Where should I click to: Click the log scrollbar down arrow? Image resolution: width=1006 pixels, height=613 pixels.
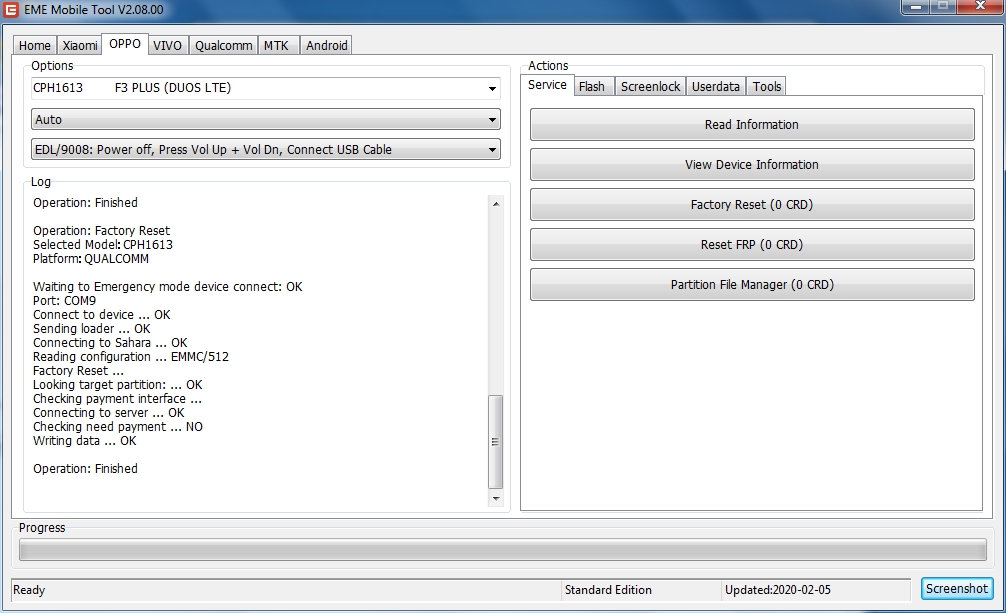tap(495, 499)
